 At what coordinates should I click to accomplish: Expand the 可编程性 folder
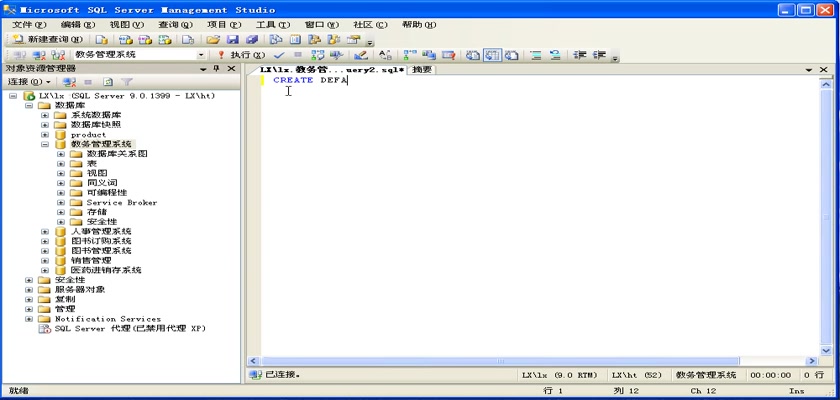pyautogui.click(x=61, y=193)
